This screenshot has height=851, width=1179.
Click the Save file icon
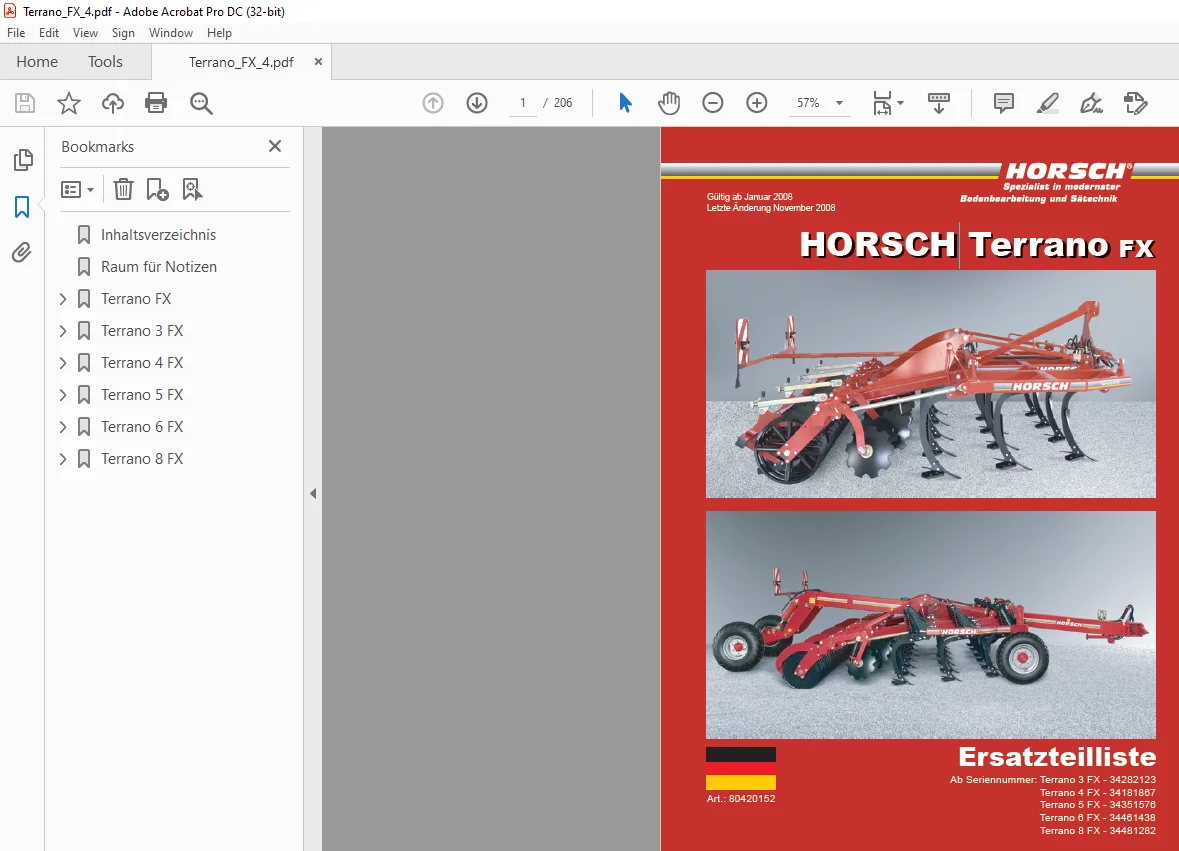click(25, 103)
